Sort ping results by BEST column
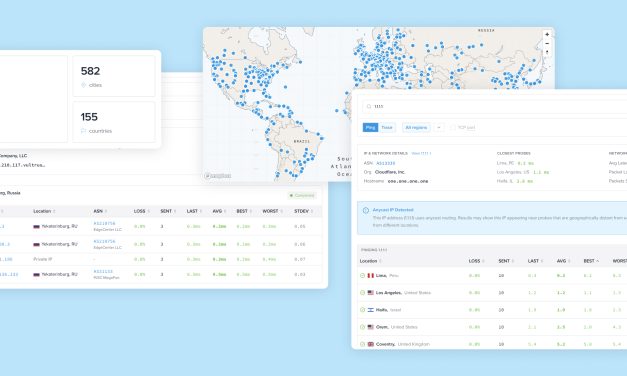 [x=591, y=261]
